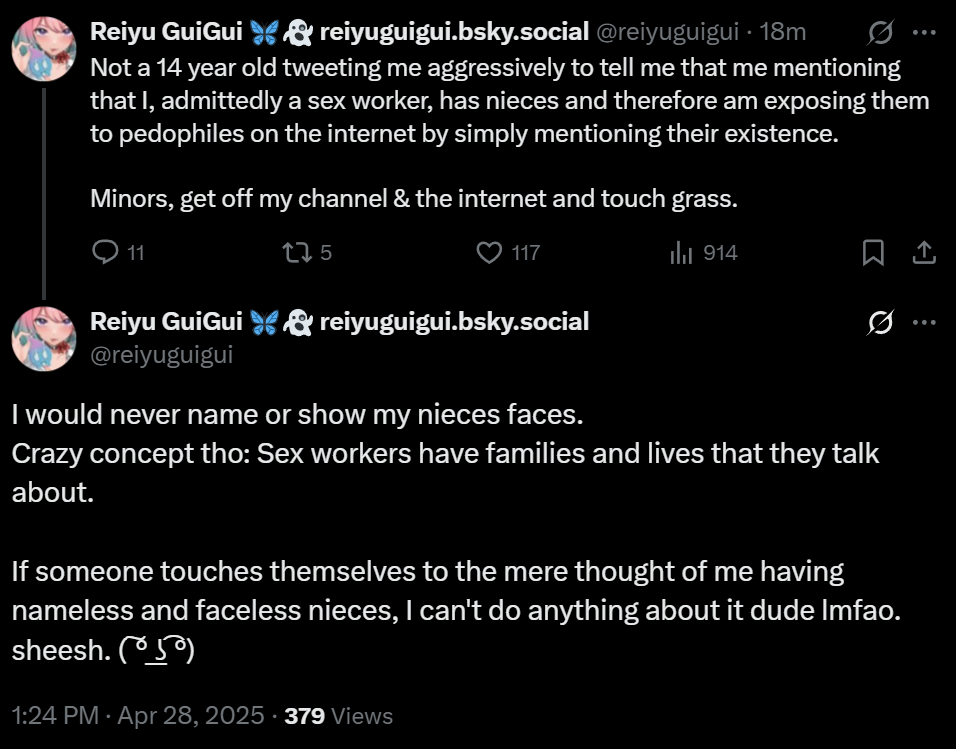Viewport: 956px width, 749px height.
Task: Open the 379 Views count
Action: (339, 716)
